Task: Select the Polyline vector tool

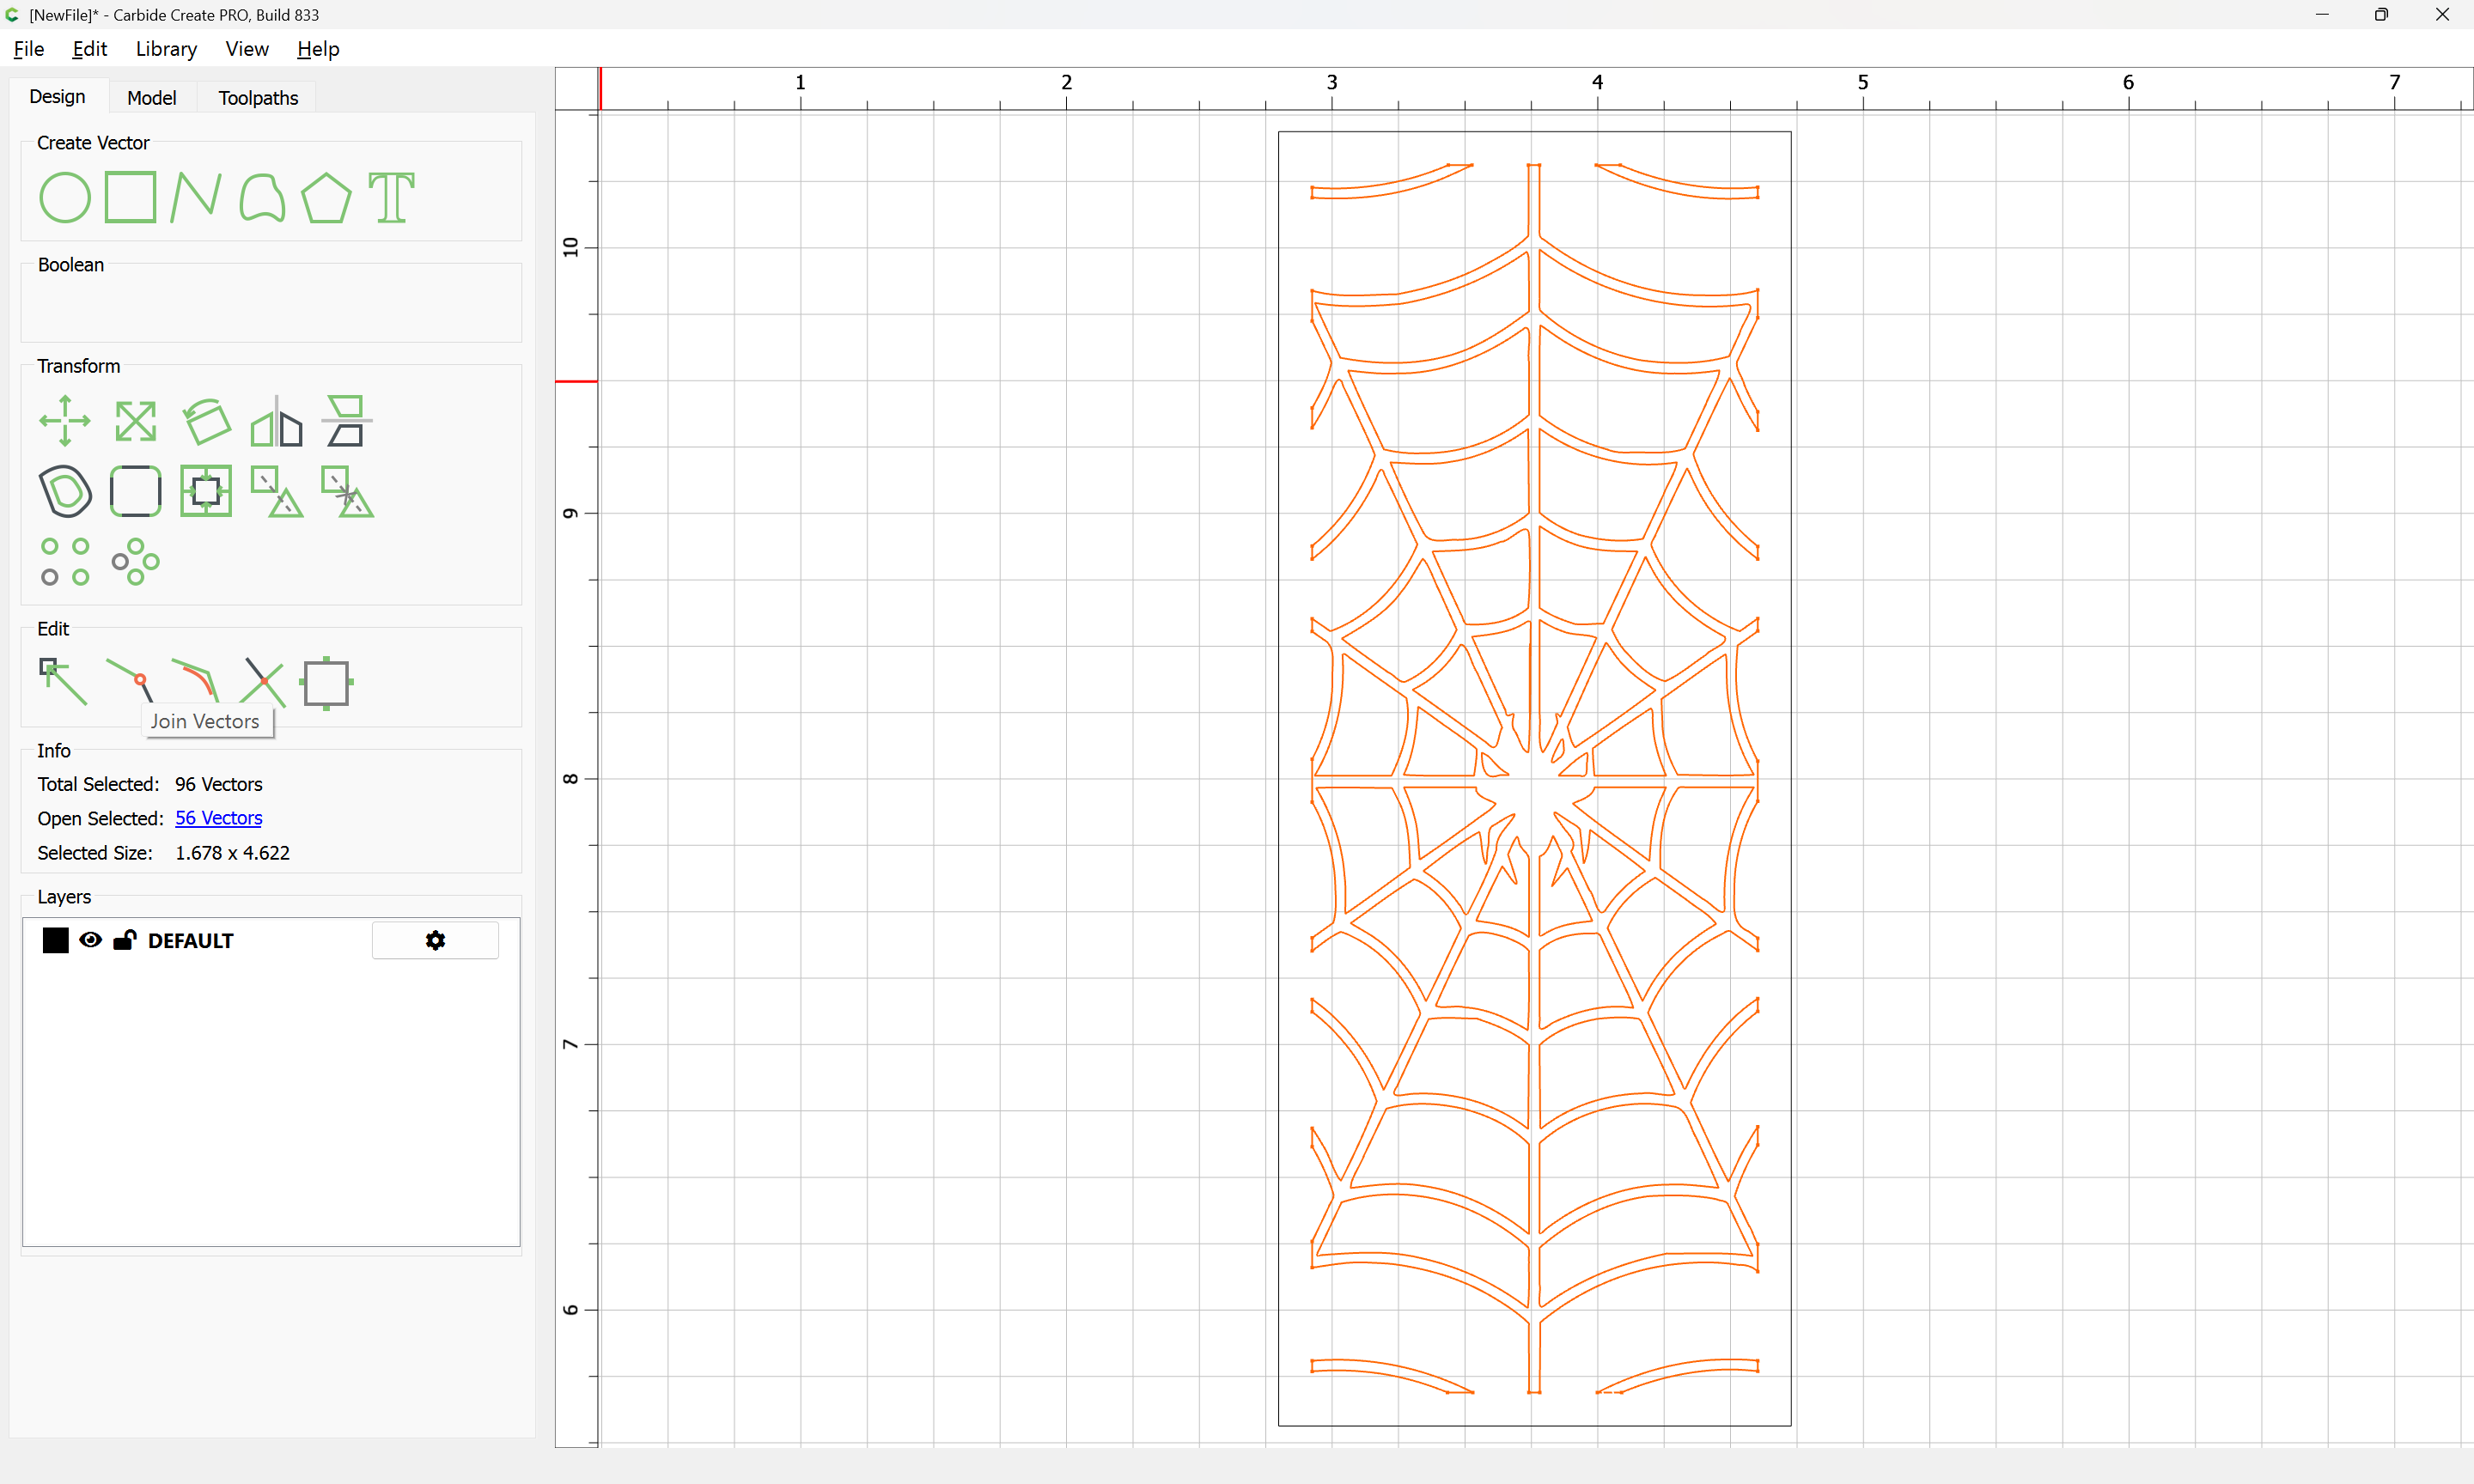Action: point(195,197)
